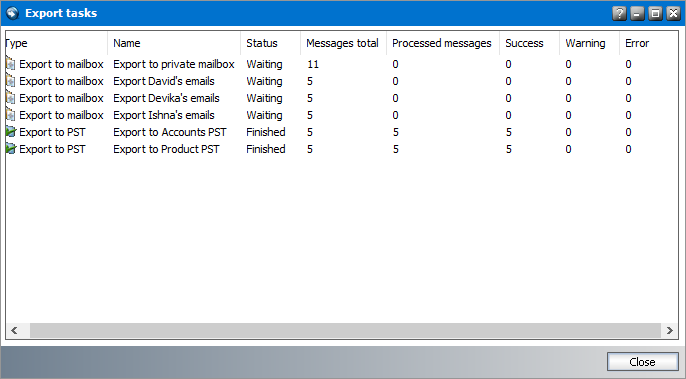Open help with the question mark button
Screen dimensions: 686x379
click(x=619, y=14)
